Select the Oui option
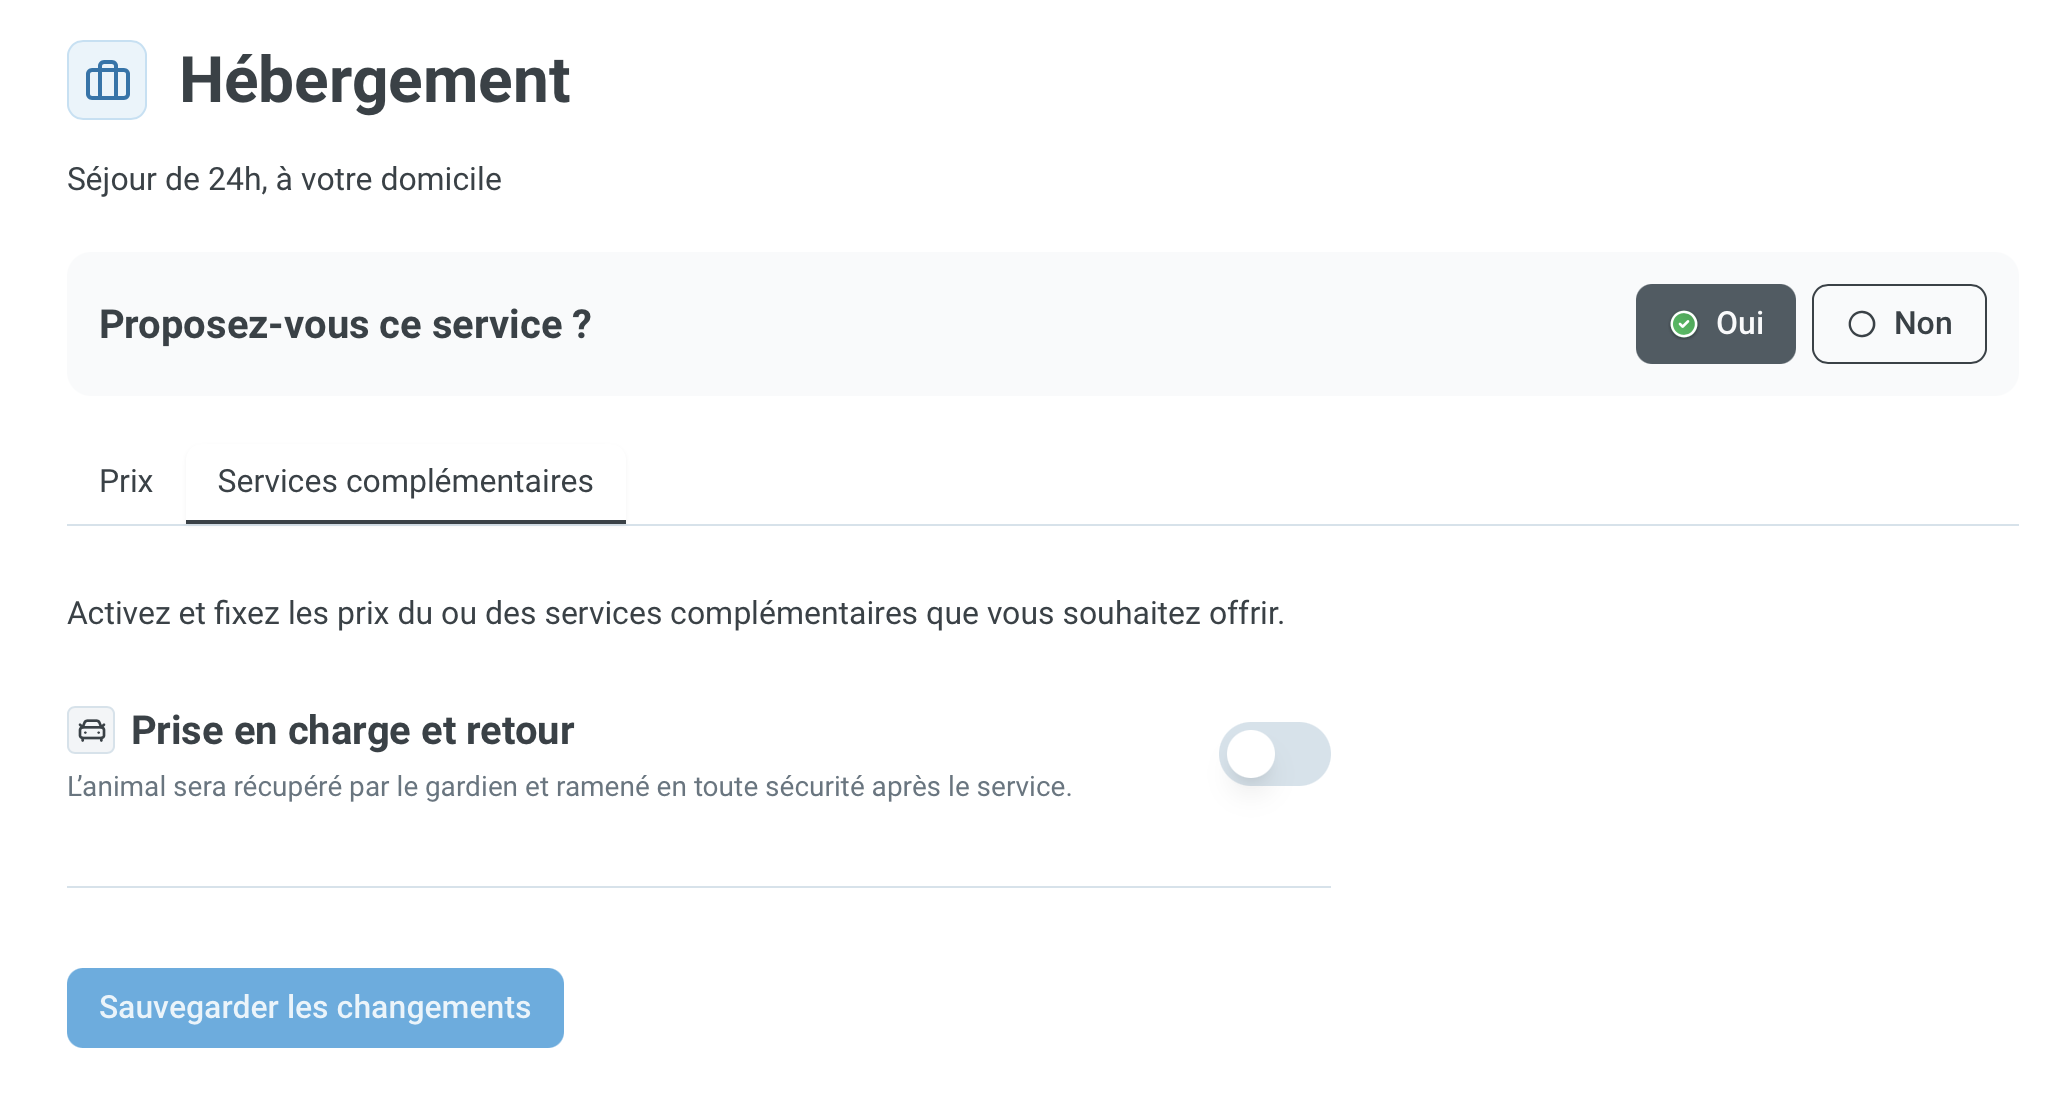 pos(1715,324)
